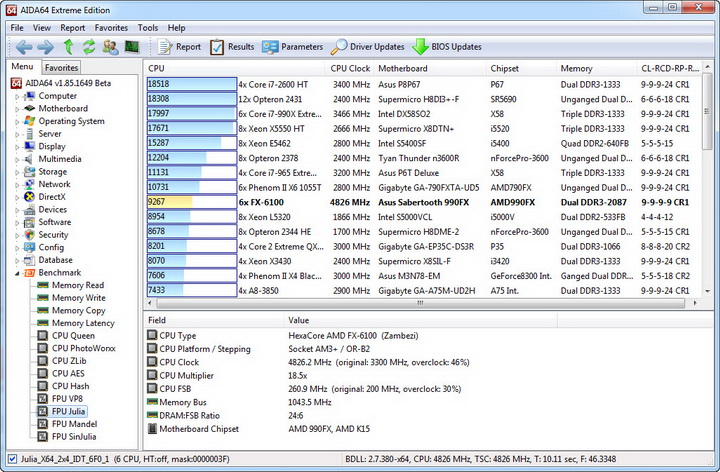Select the Memory Read benchmark

pyautogui.click(x=78, y=285)
